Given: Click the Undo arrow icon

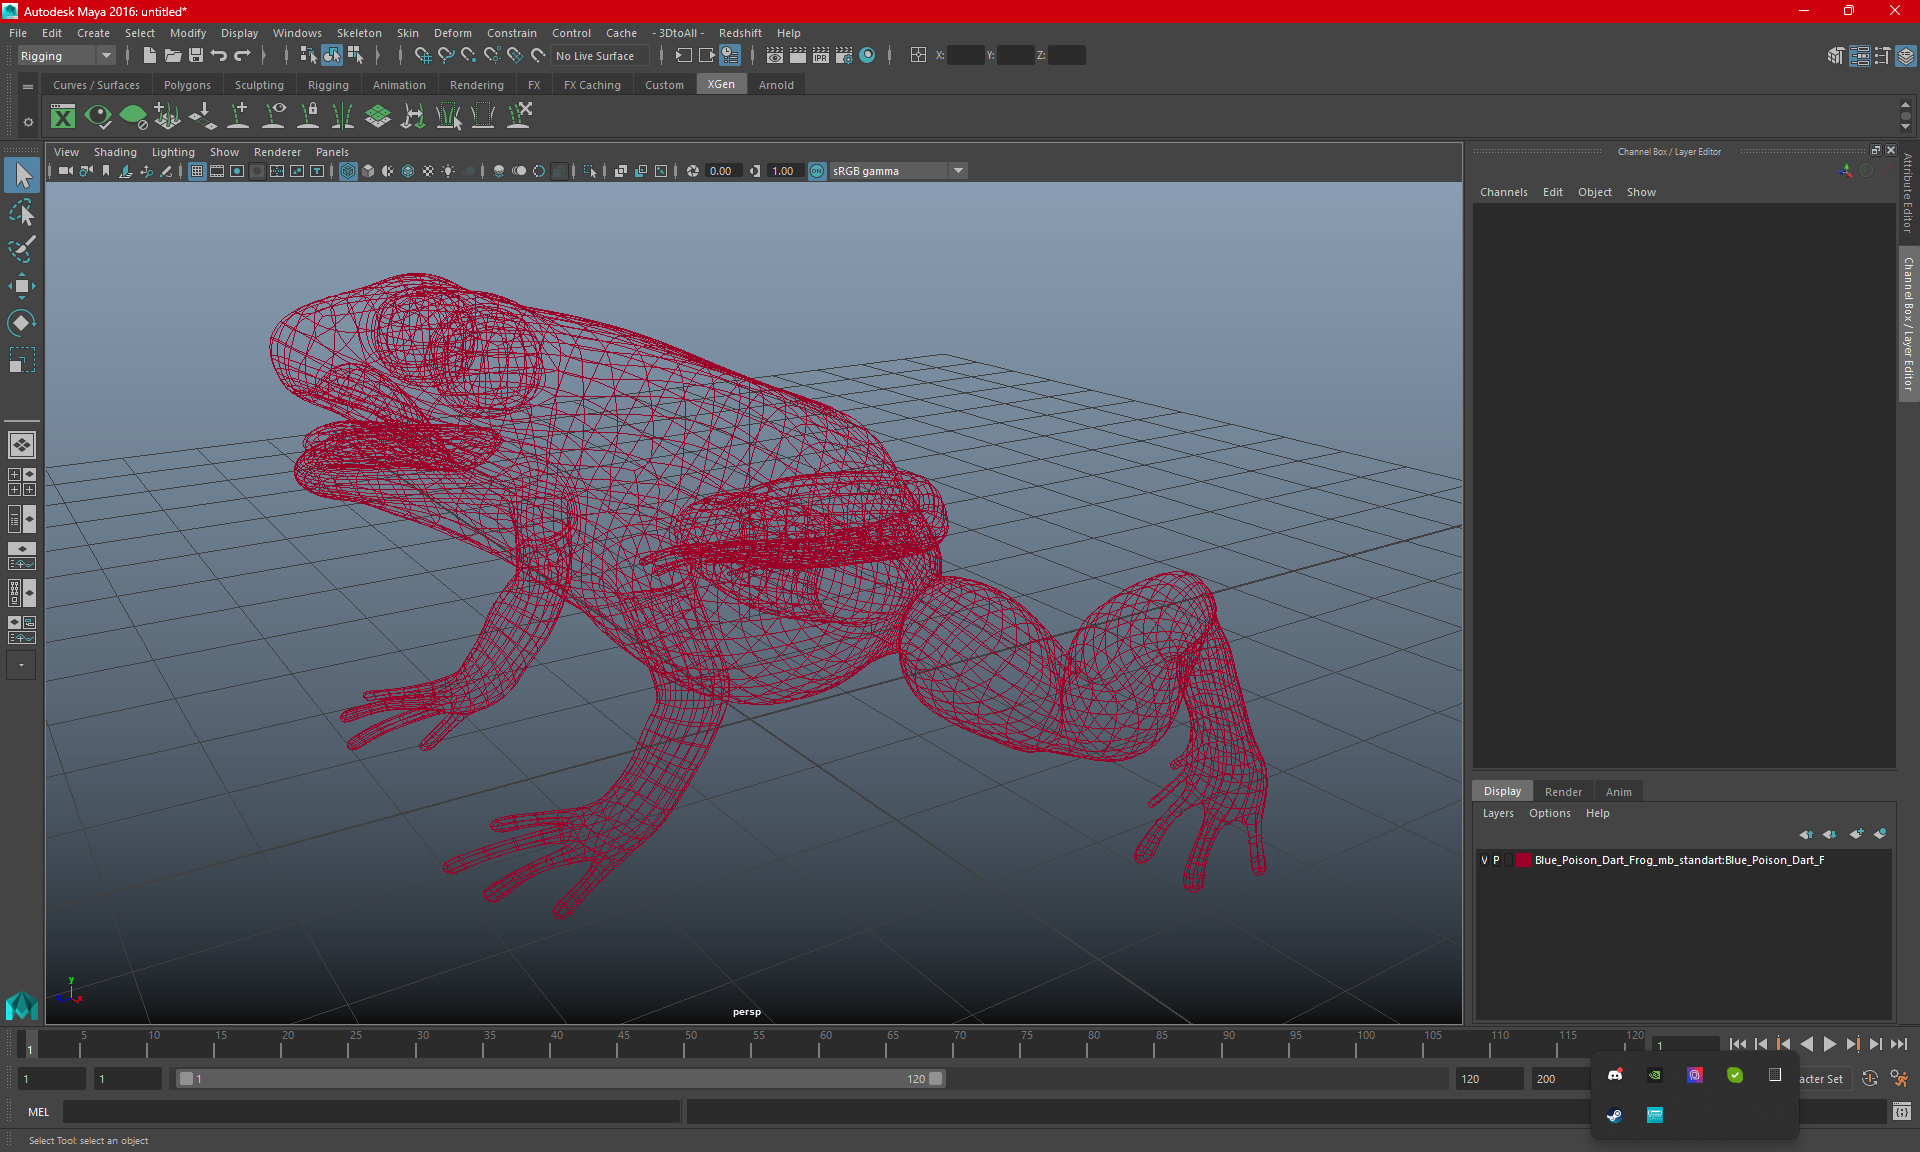Looking at the screenshot, I should pyautogui.click(x=219, y=56).
